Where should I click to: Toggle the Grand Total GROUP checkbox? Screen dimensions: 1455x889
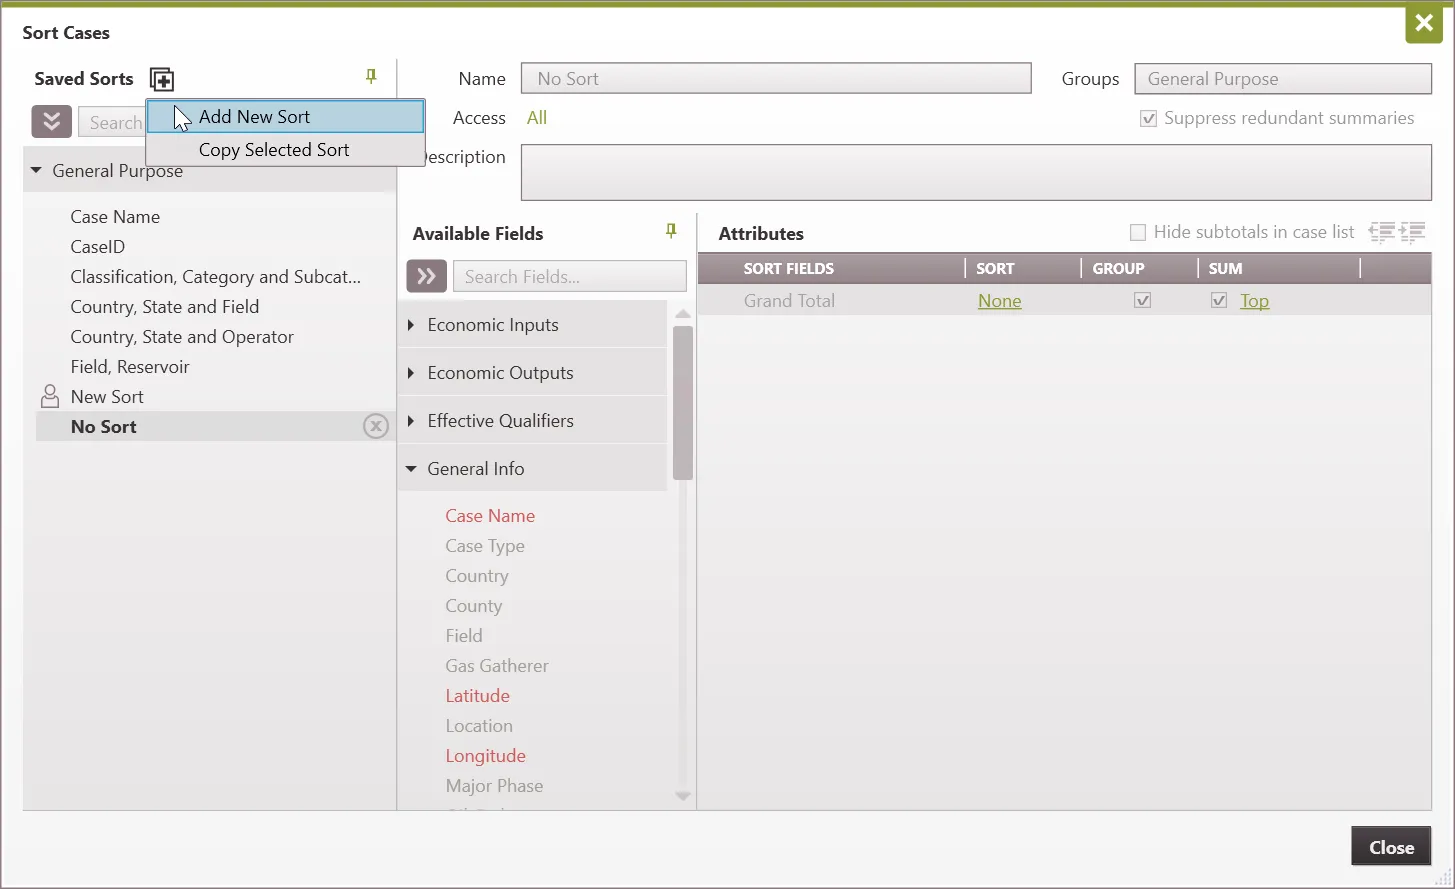point(1143,301)
